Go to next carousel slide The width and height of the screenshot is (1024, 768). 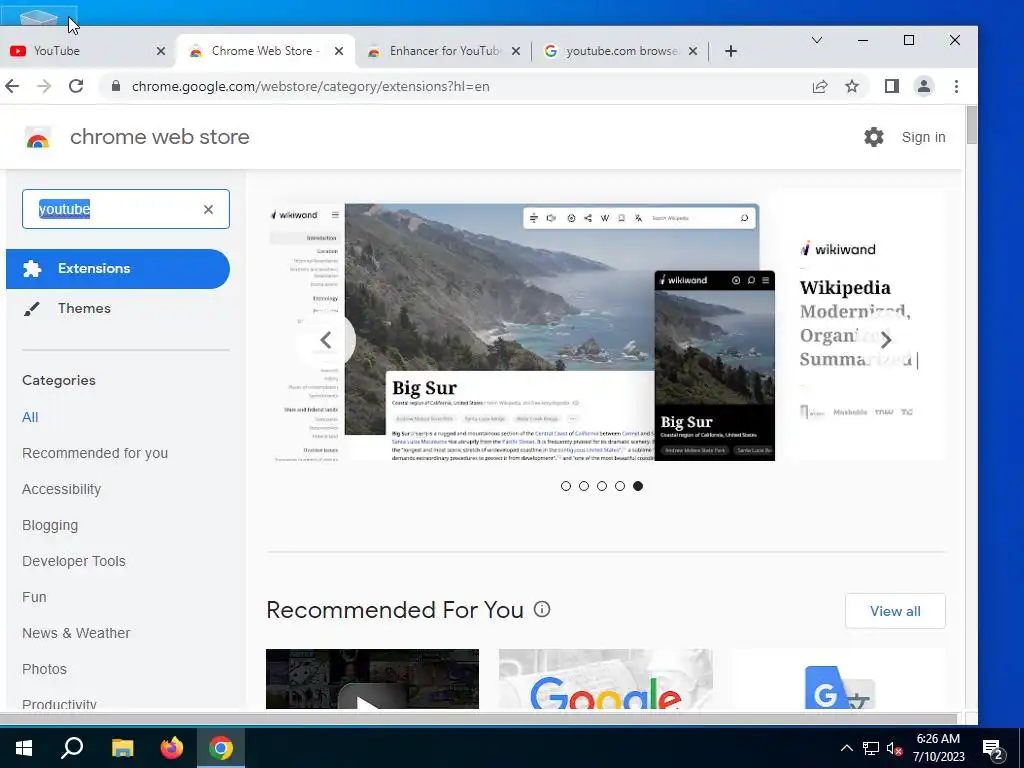[886, 340]
